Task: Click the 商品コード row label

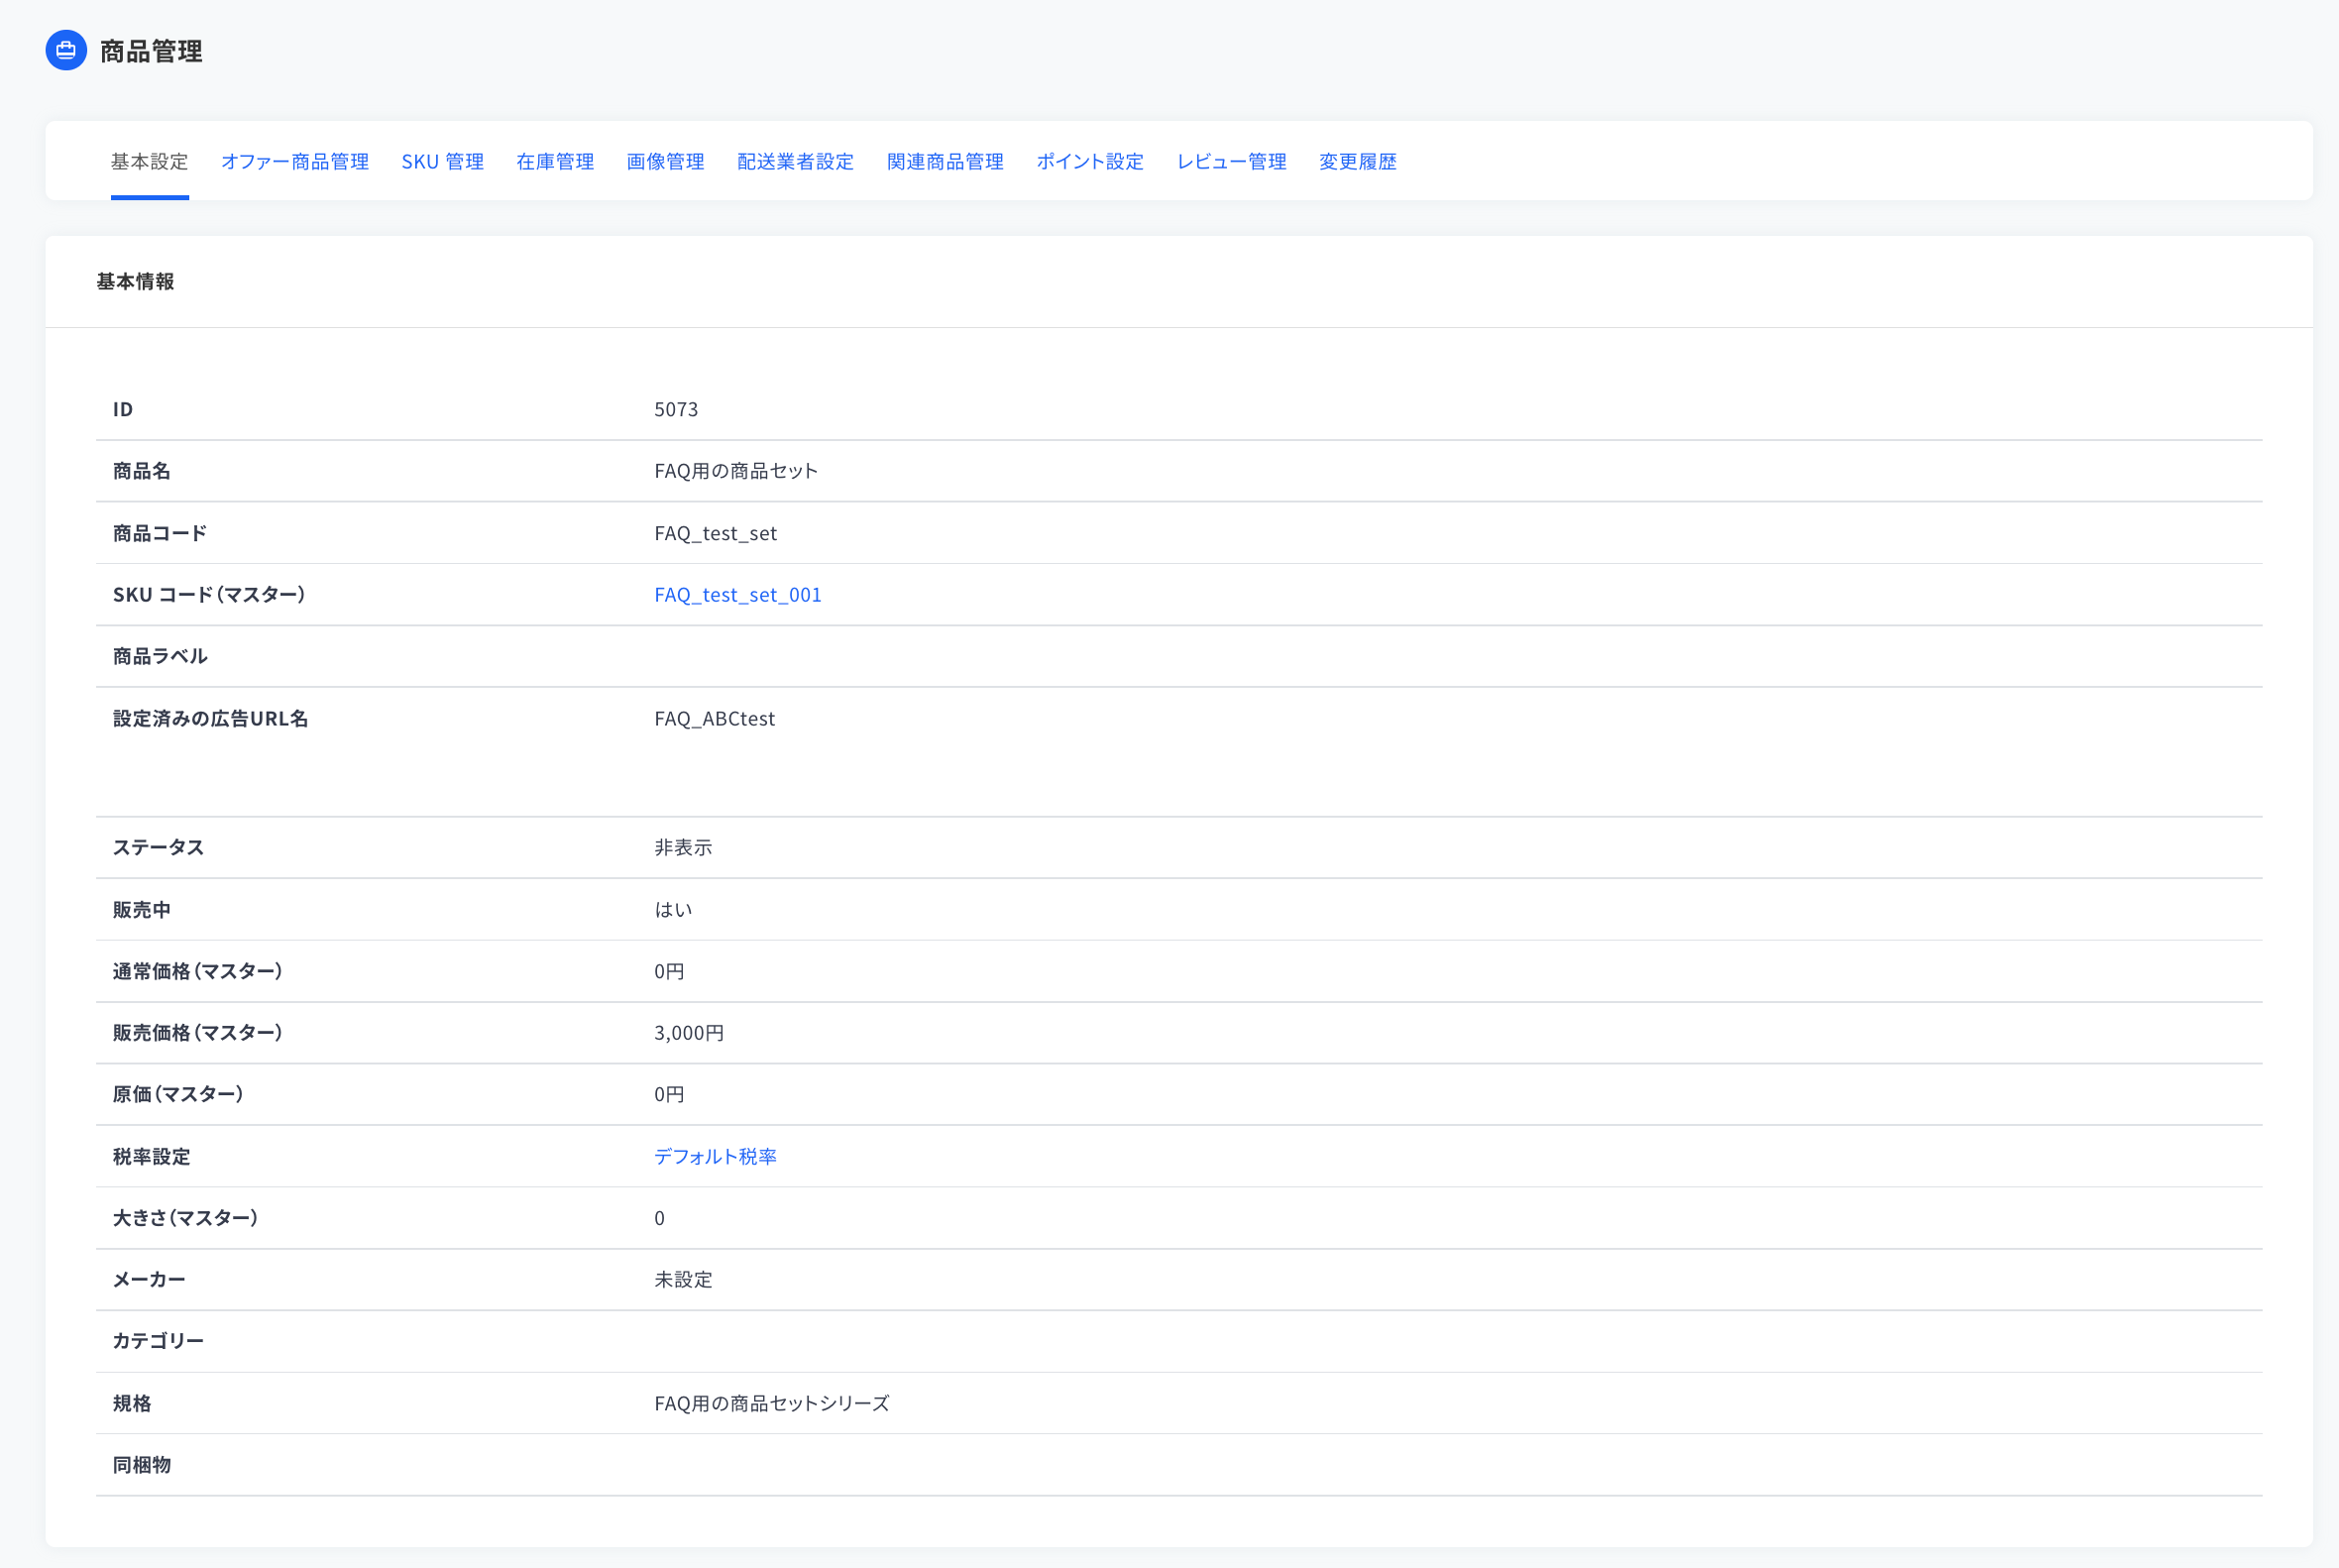Action: (x=160, y=533)
